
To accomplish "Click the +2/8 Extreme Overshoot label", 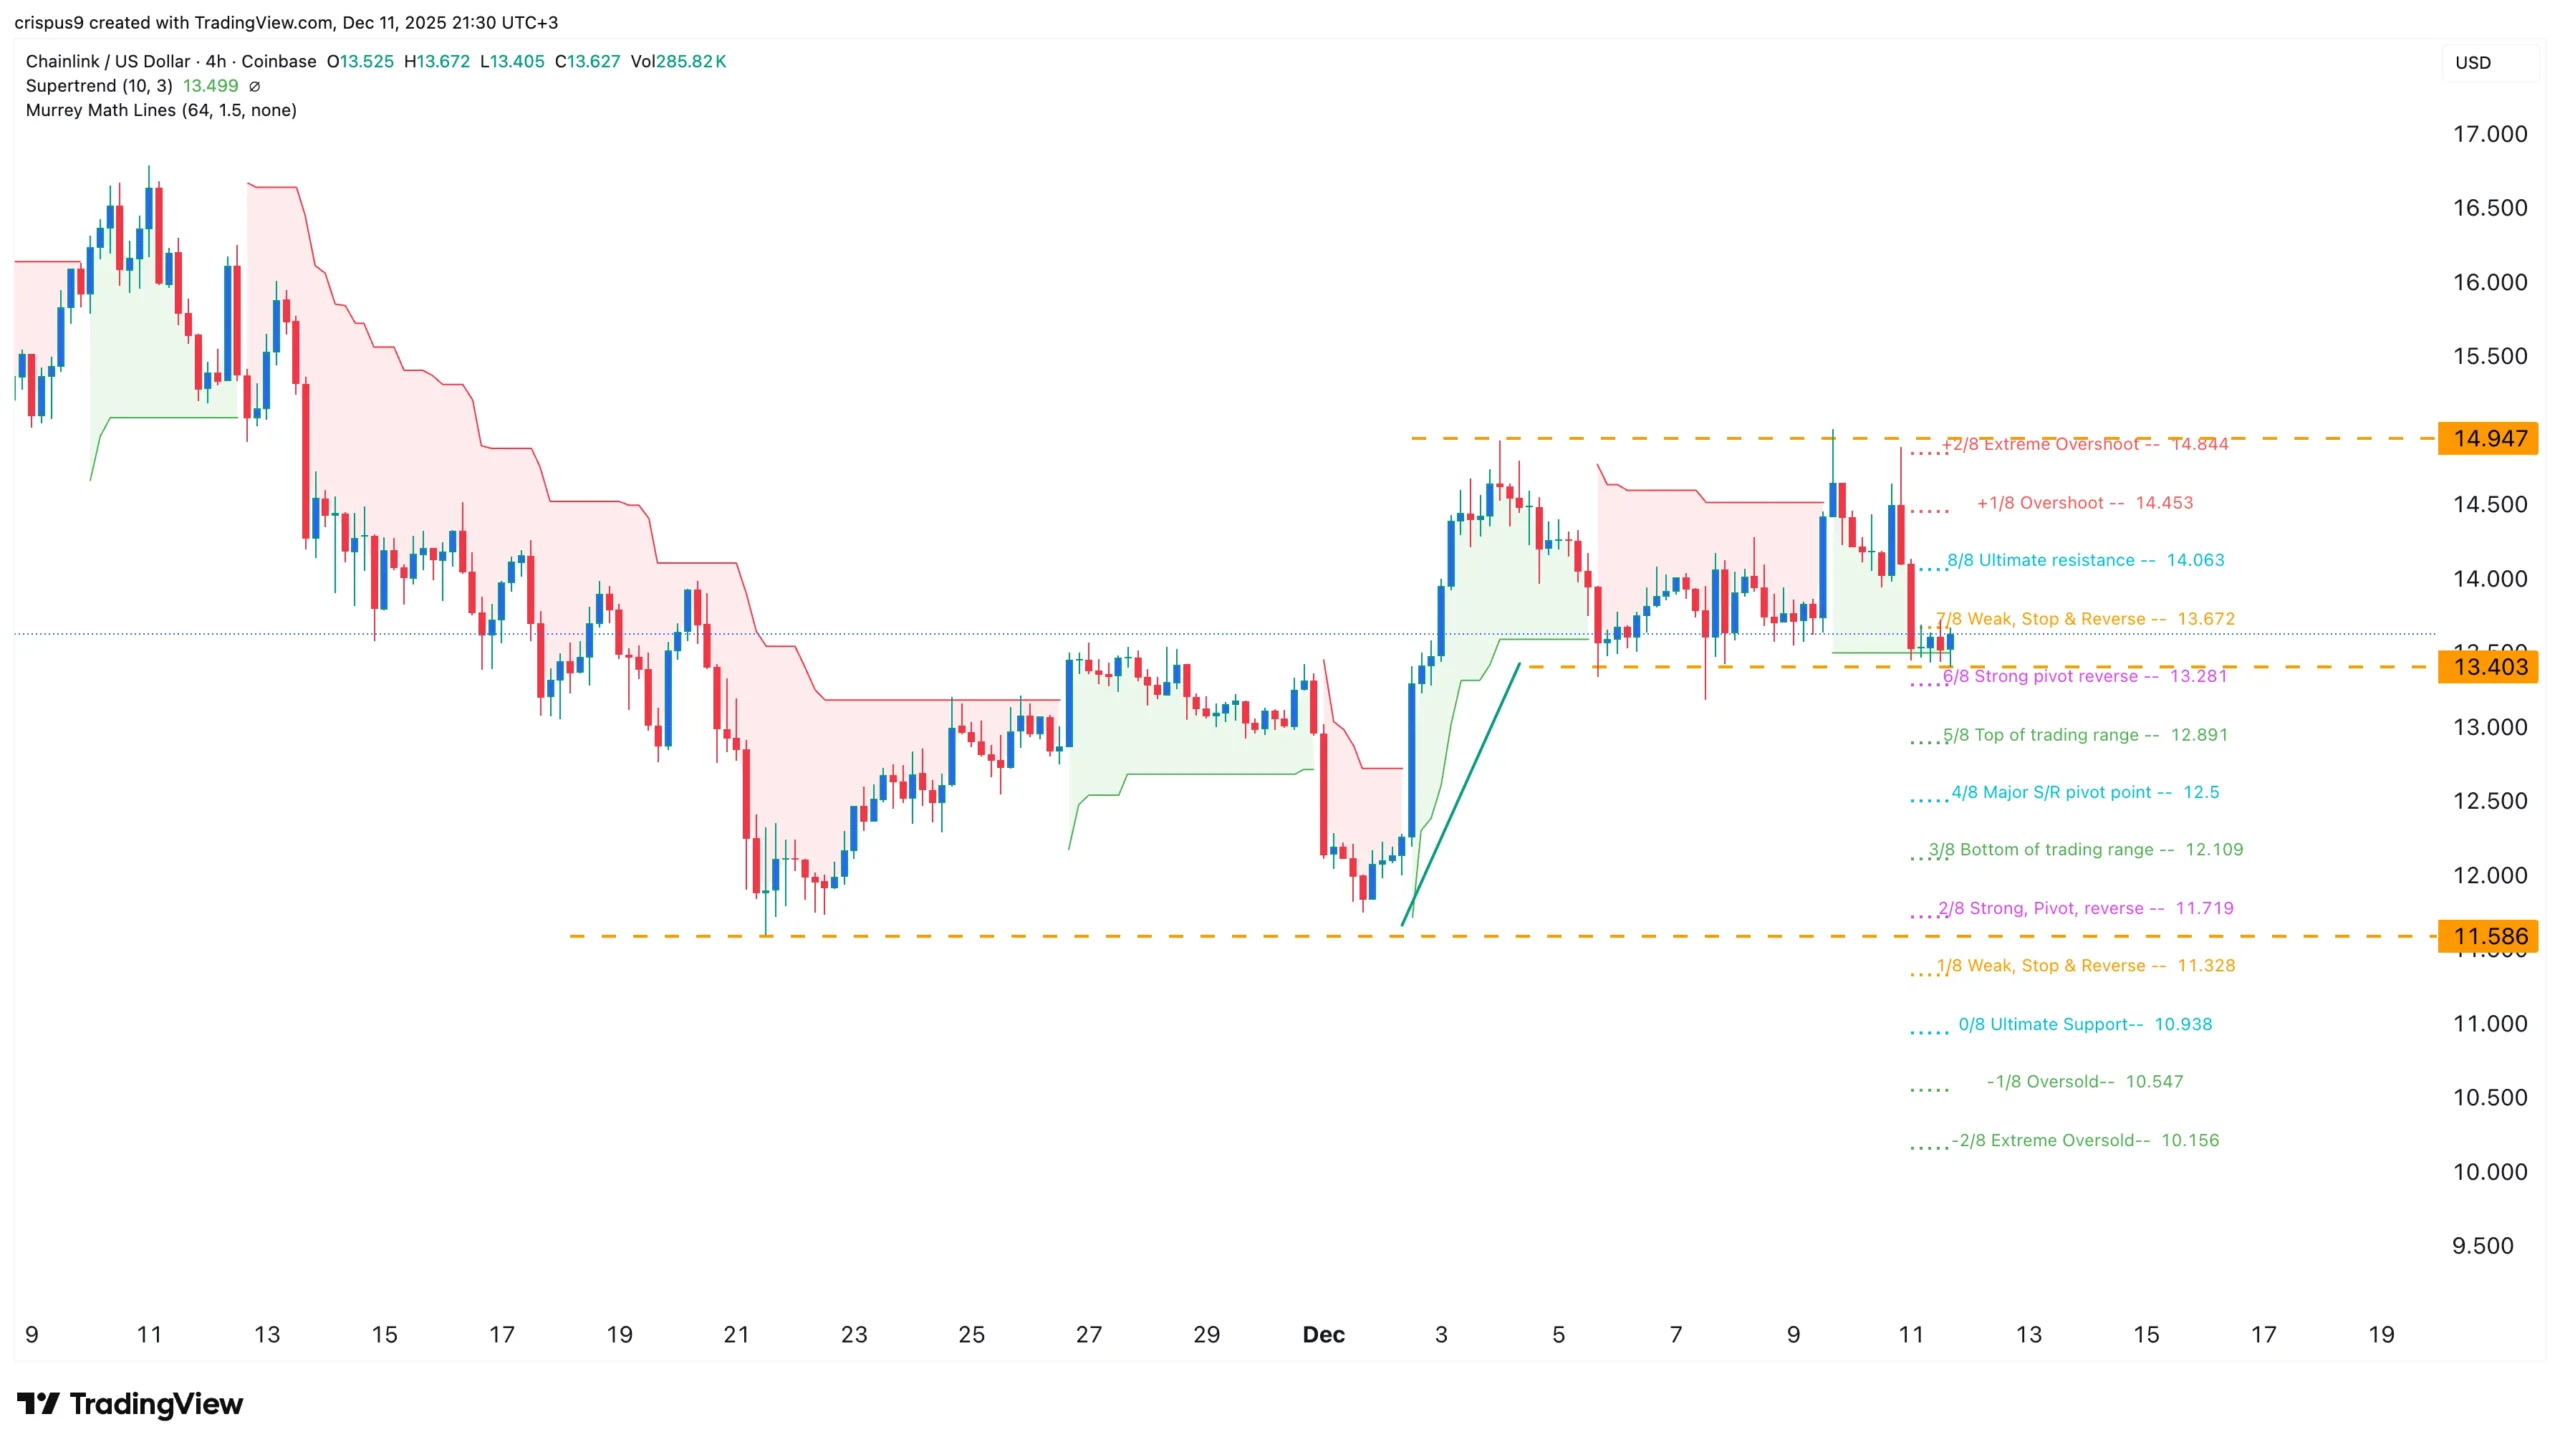I will [2084, 444].
